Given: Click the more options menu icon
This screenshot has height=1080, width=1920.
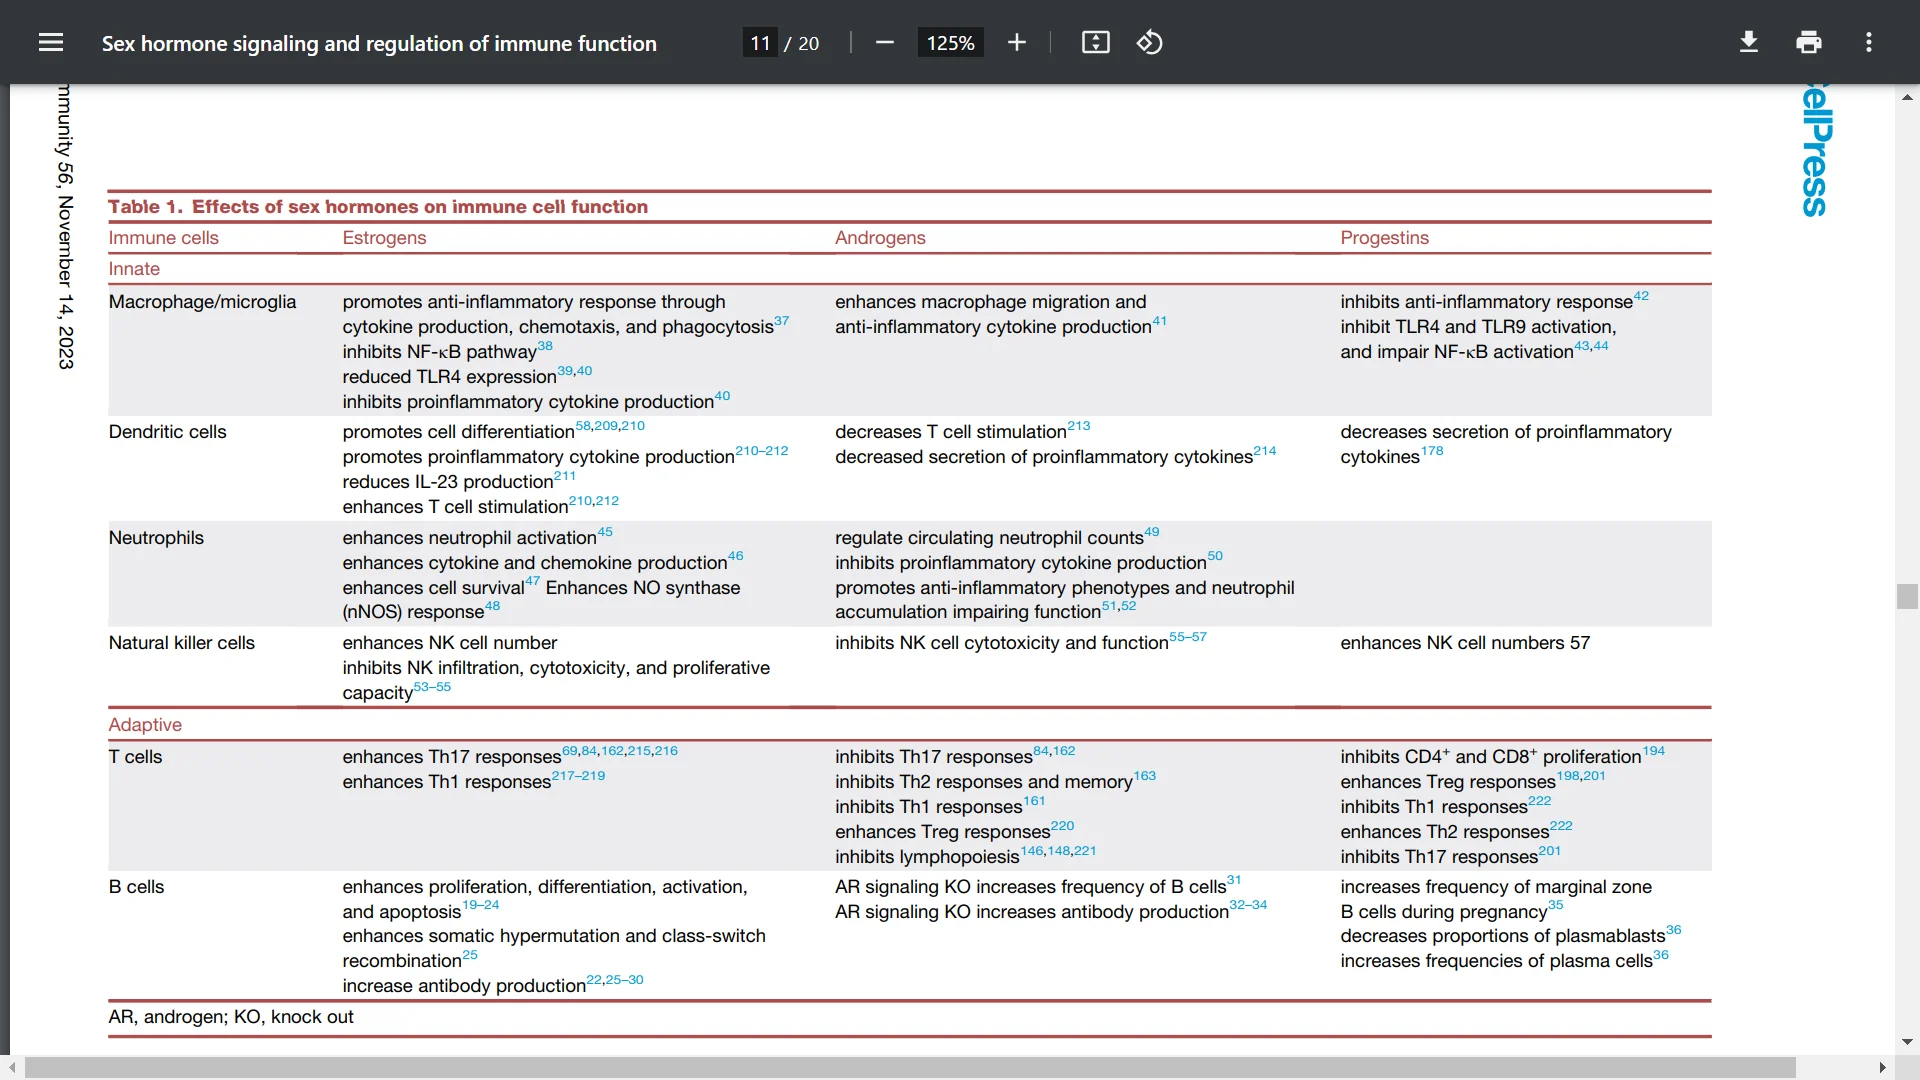Looking at the screenshot, I should tap(1869, 42).
